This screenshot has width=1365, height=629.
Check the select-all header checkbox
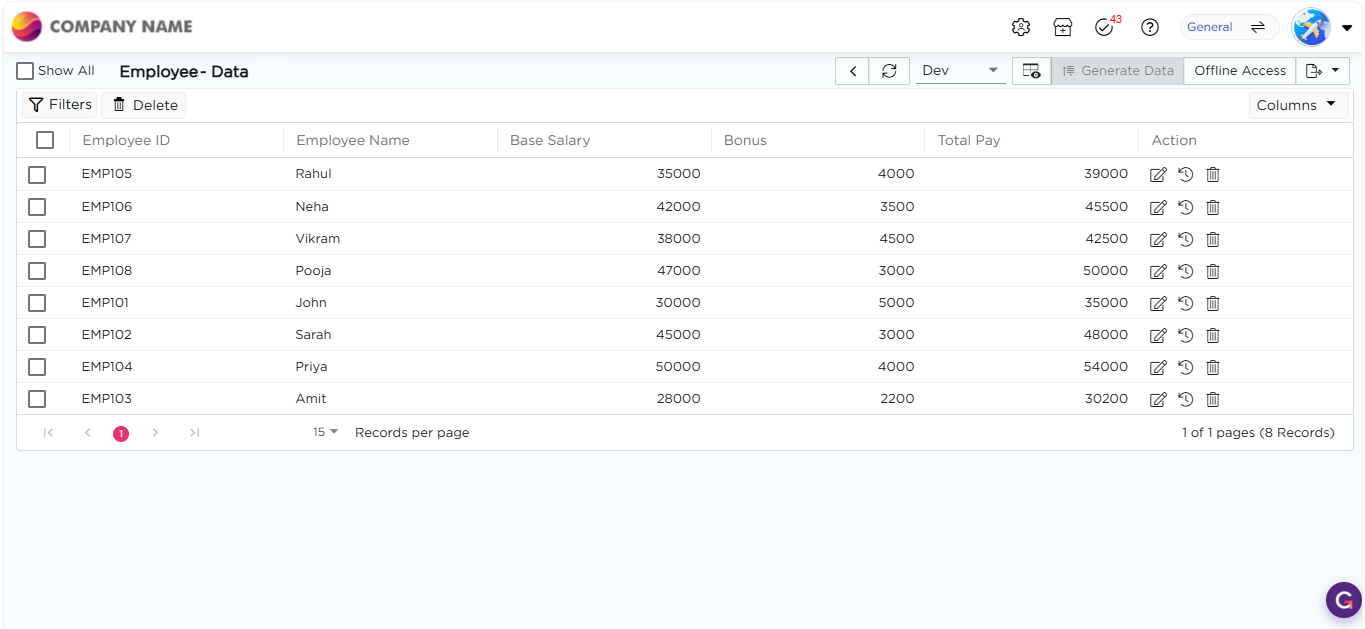[45, 140]
